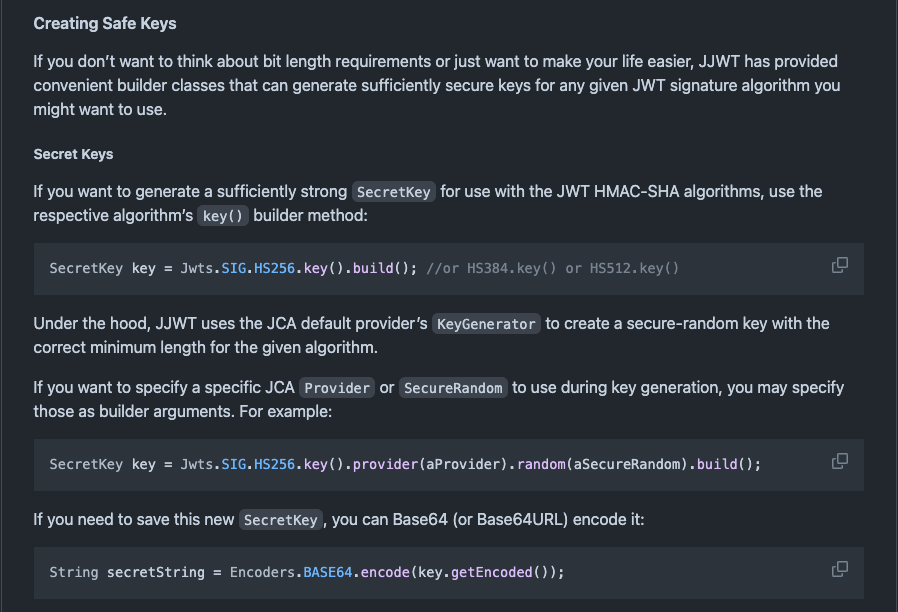Click the String secretString declaration in code
The image size is (898, 612).
click(x=127, y=572)
